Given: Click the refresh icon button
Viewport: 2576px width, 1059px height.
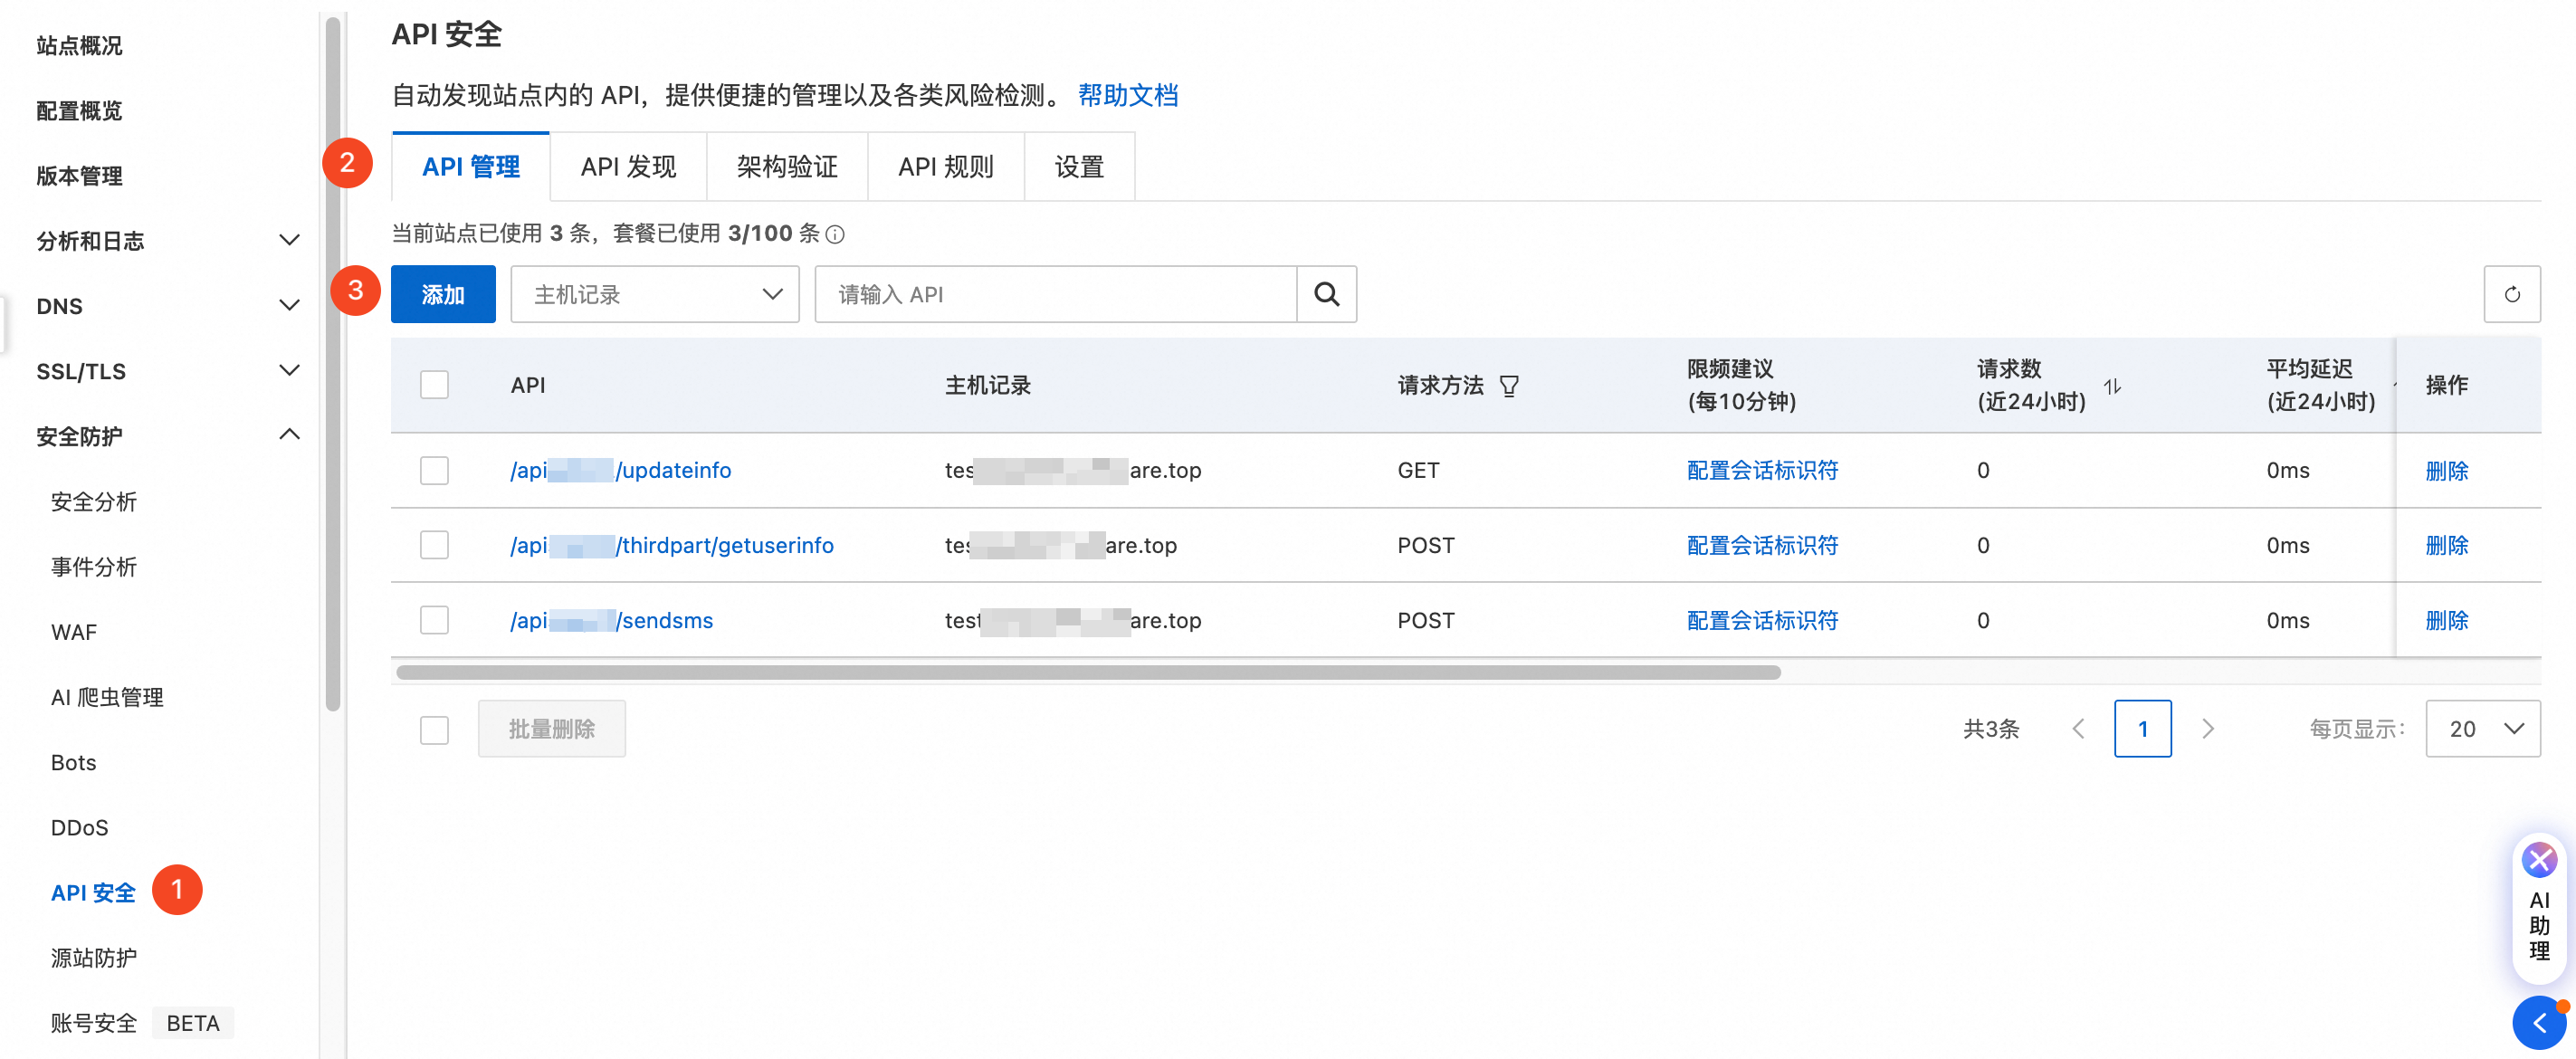Looking at the screenshot, I should (x=2511, y=294).
